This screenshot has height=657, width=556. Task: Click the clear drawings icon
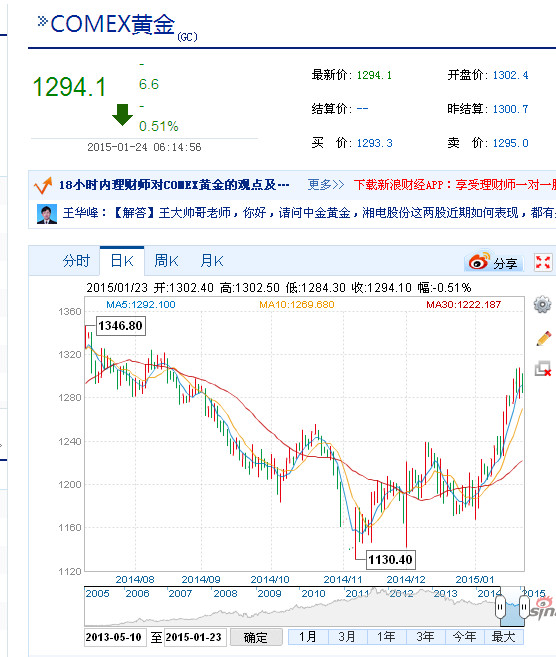point(543,369)
